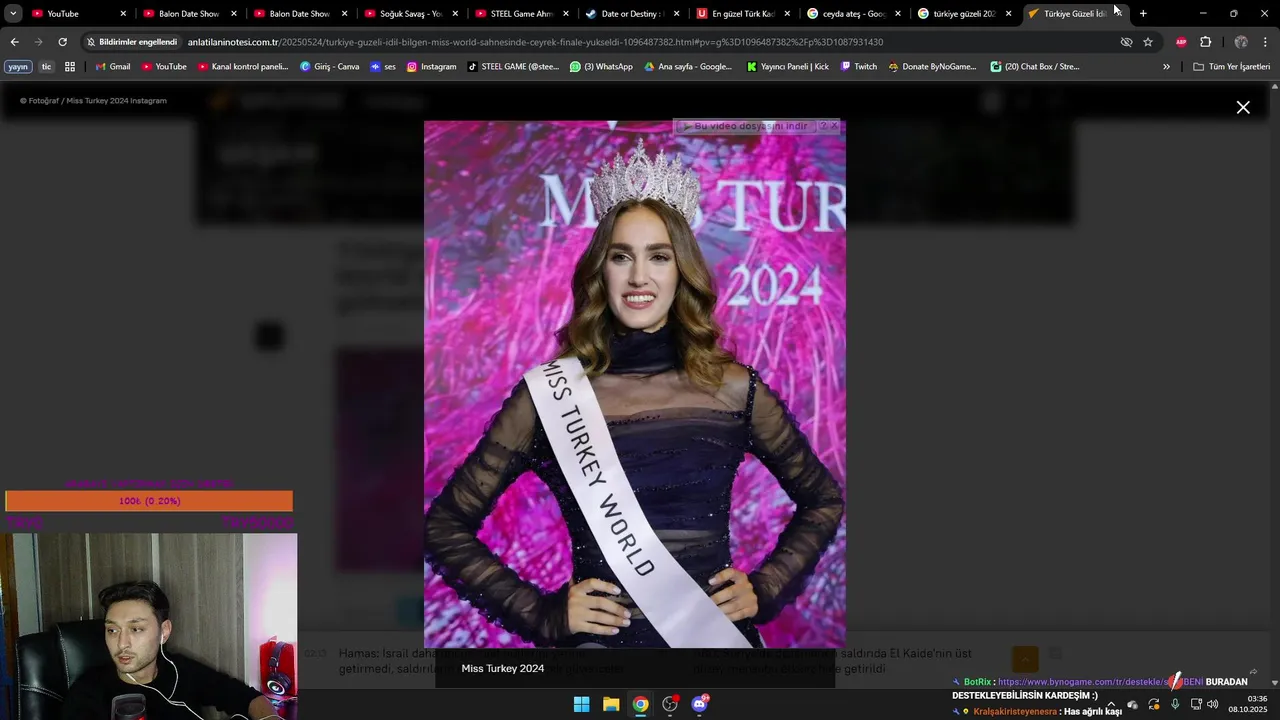Switch to the En güzel Türk Kad tab
The height and width of the screenshot is (720, 1280).
coord(744,13)
